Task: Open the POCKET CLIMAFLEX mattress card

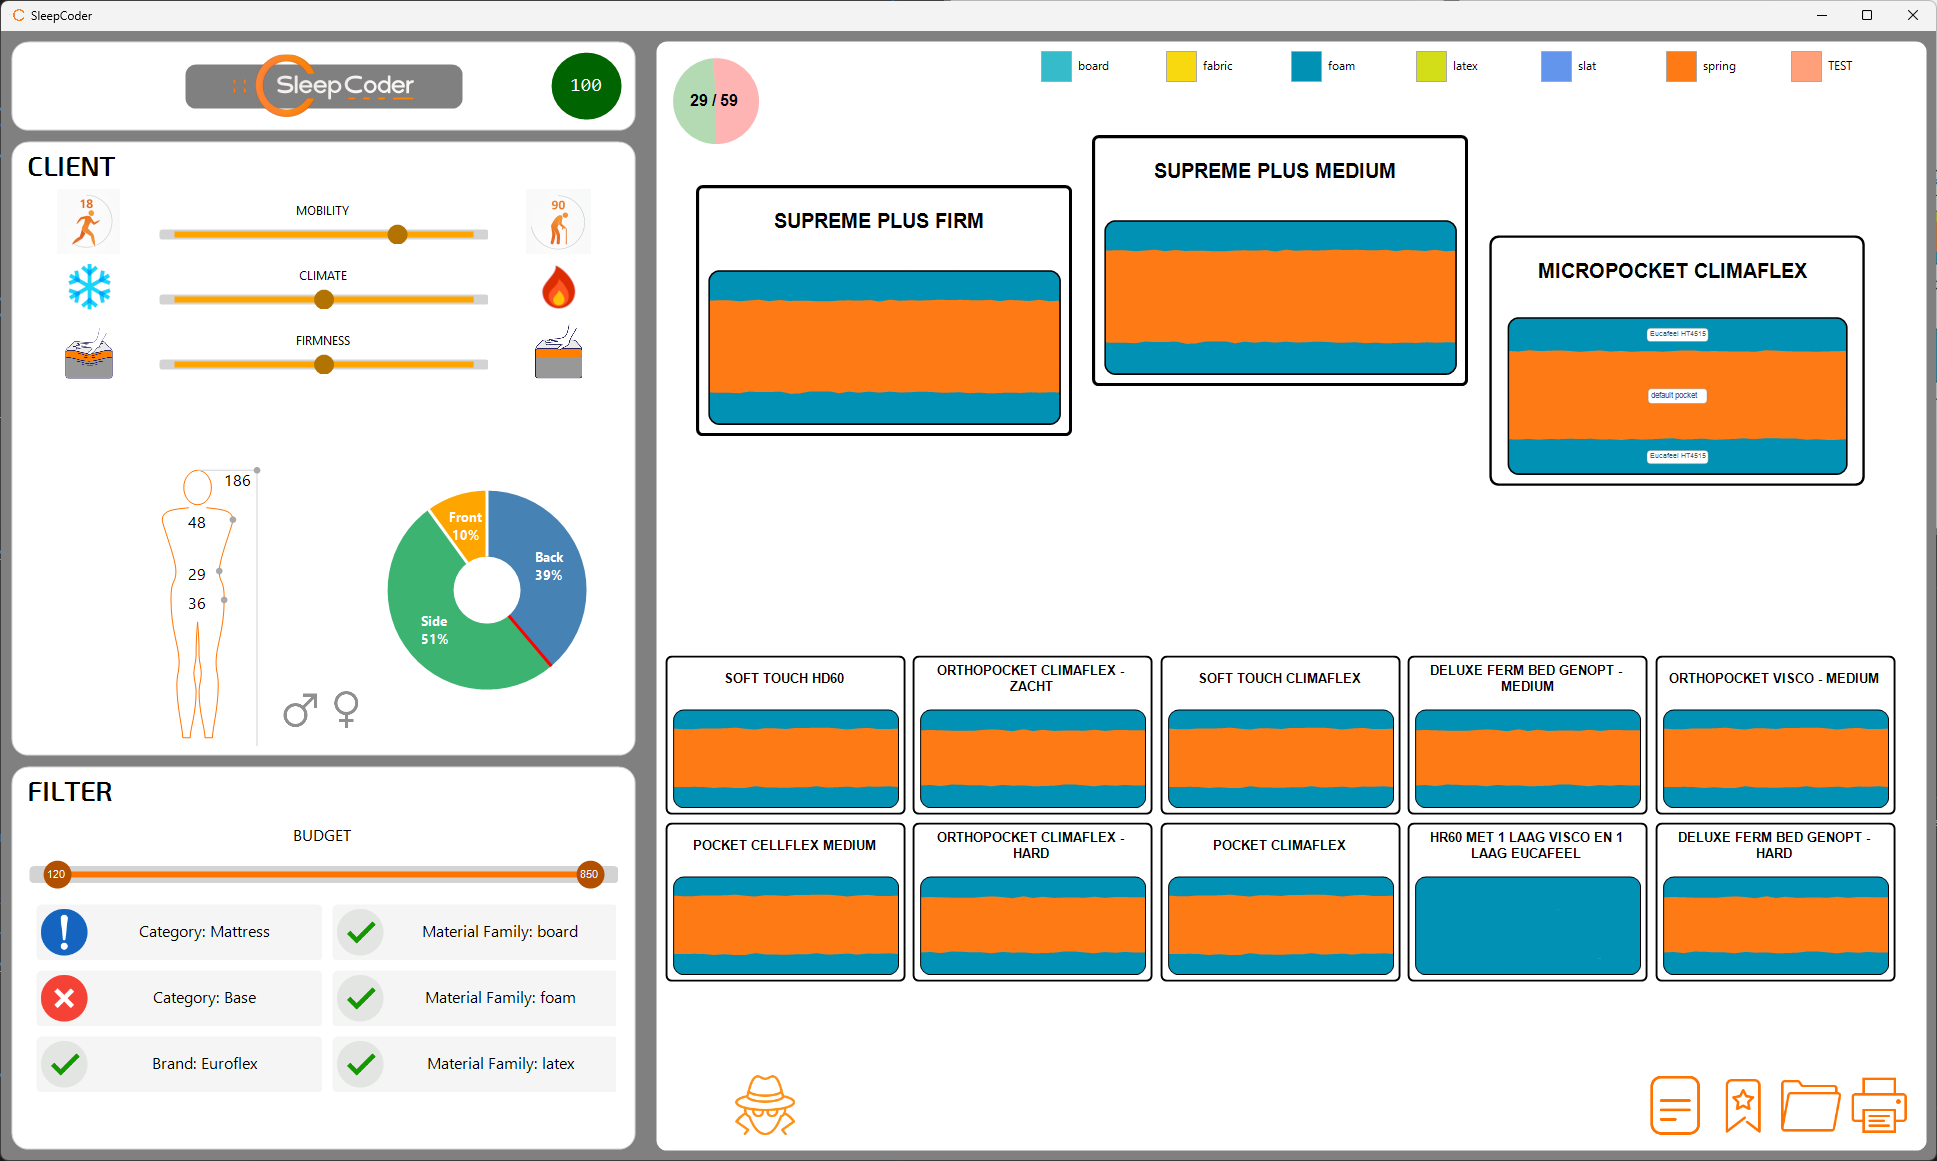Action: [x=1279, y=901]
